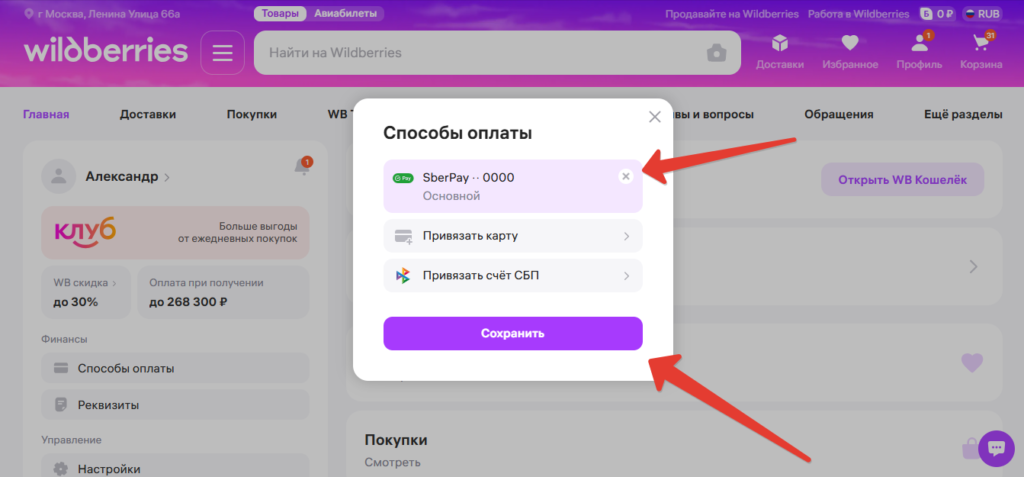Open Привязать счёт СБП option

tap(513, 276)
